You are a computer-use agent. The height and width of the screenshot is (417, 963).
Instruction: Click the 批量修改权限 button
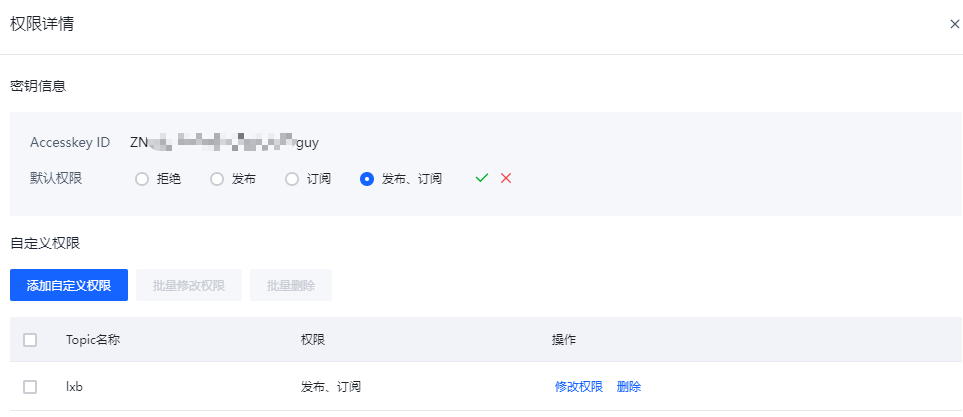point(189,285)
